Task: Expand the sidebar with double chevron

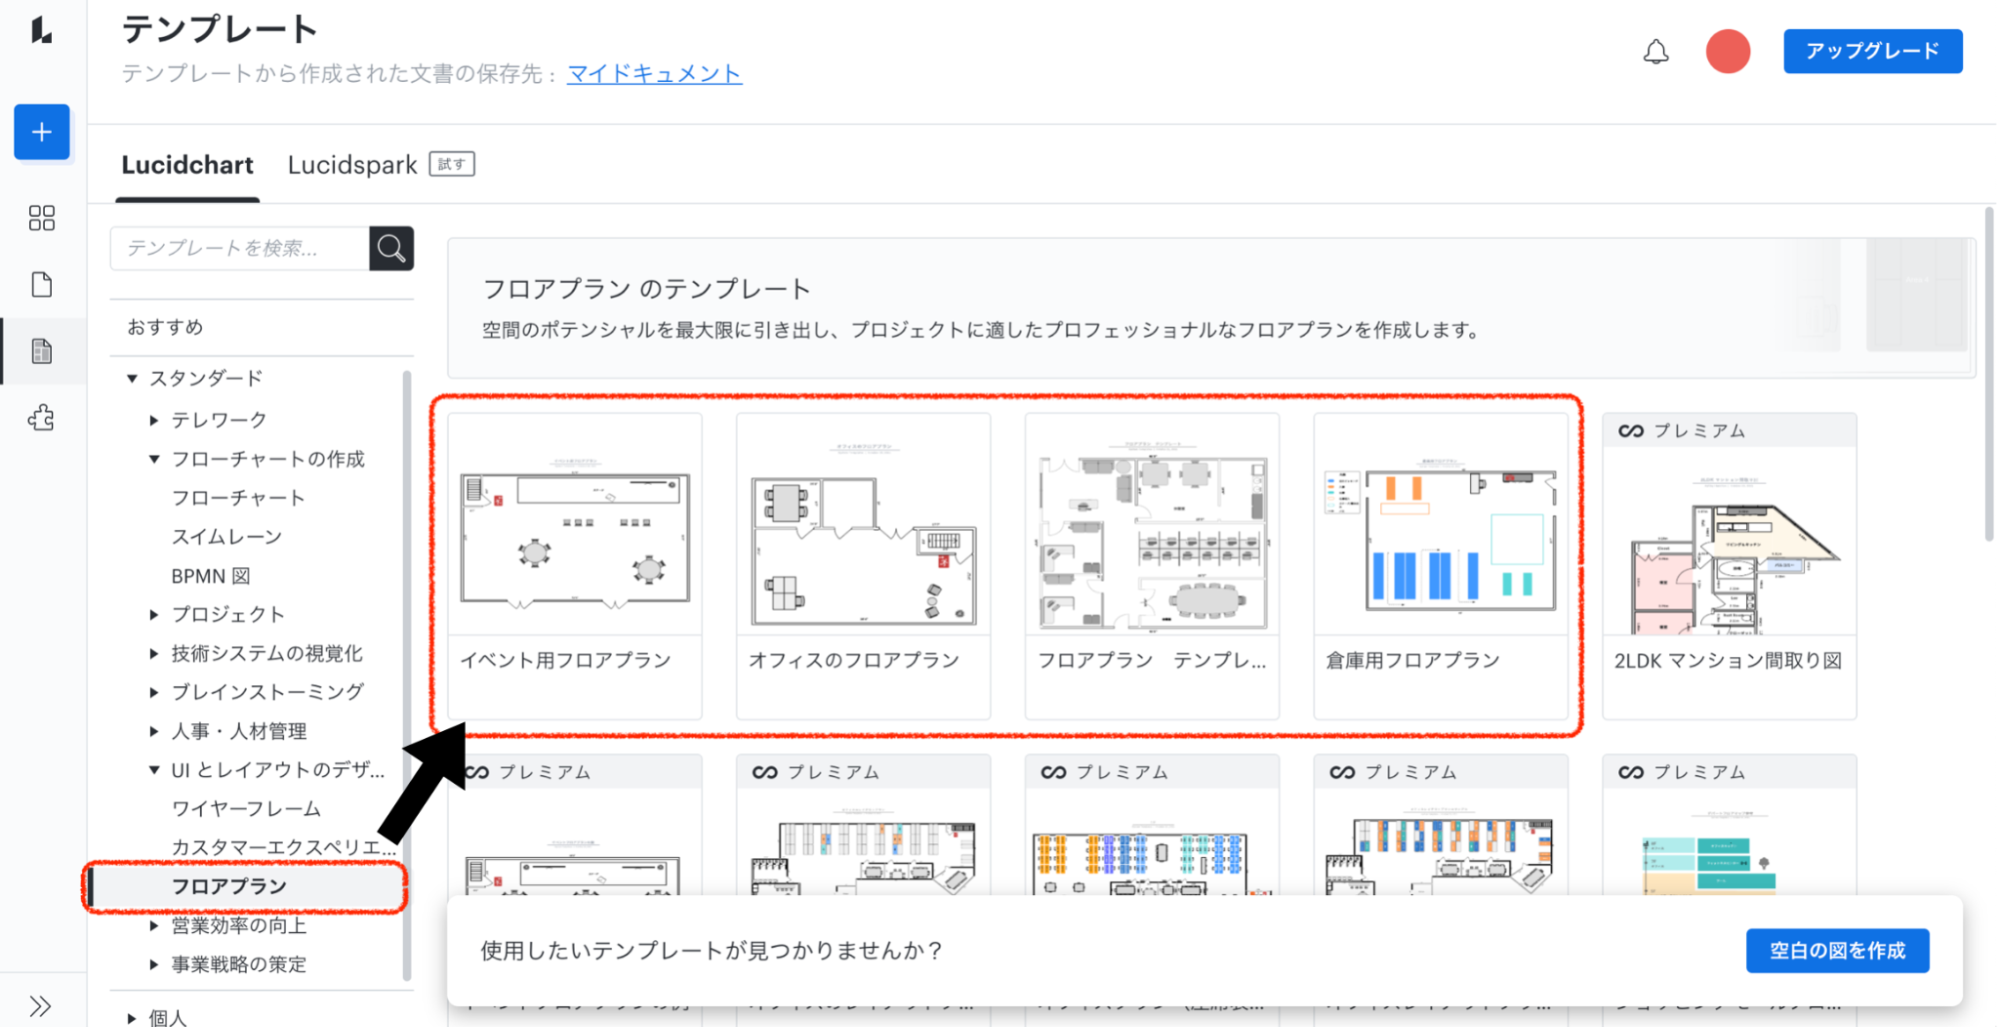Action: coord(40,1005)
